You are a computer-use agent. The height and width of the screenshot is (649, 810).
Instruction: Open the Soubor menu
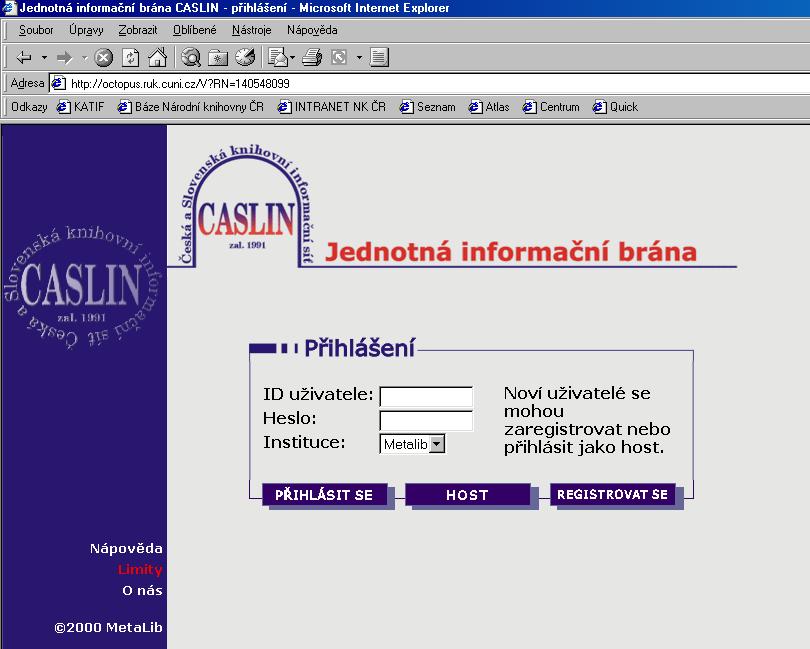point(36,30)
